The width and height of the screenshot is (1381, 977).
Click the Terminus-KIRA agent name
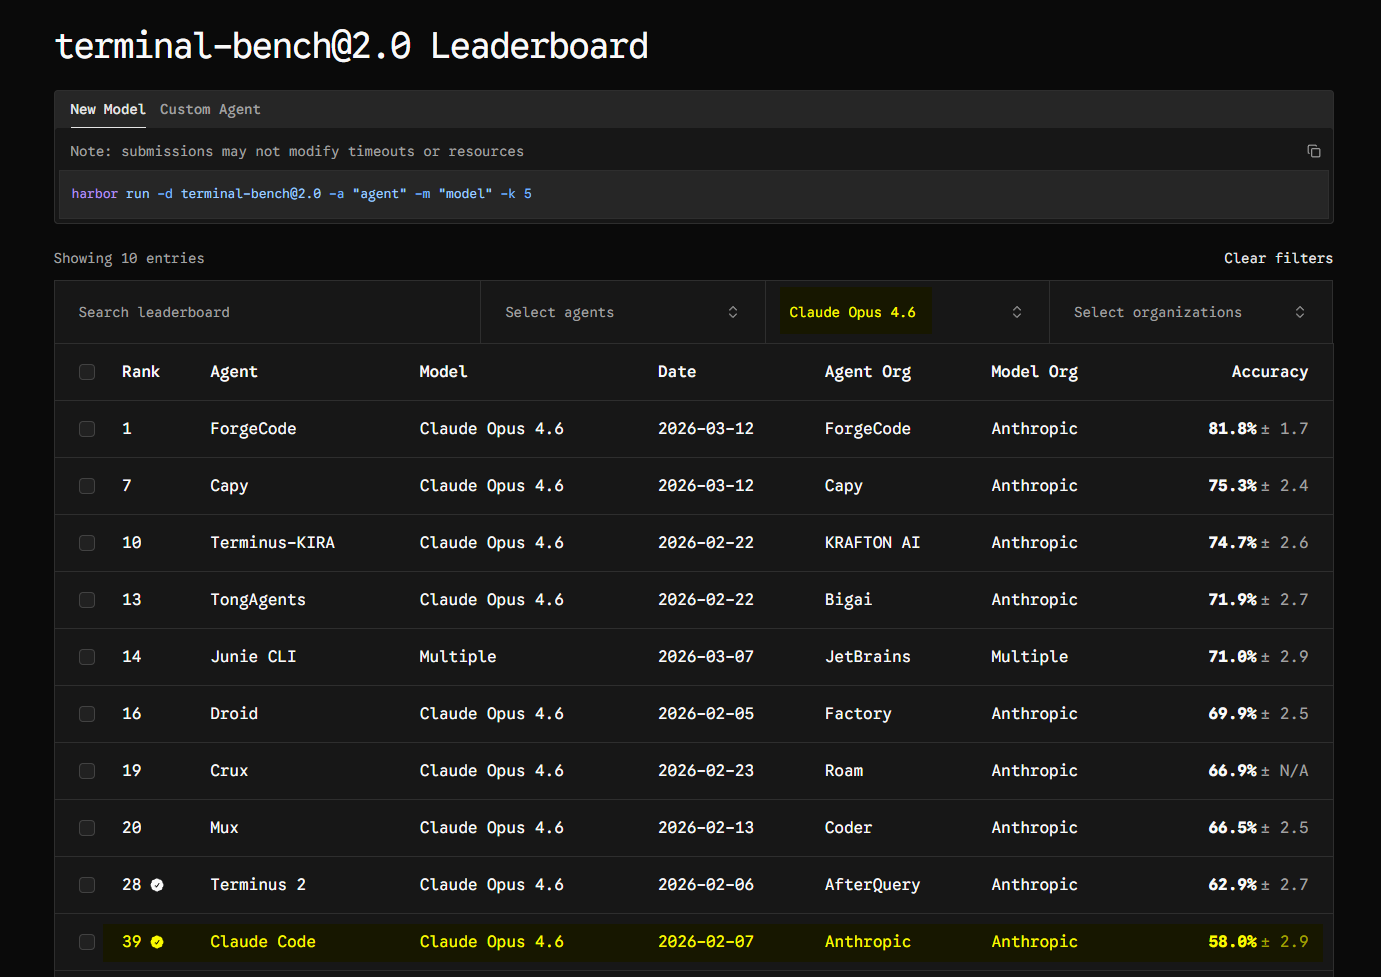(272, 543)
